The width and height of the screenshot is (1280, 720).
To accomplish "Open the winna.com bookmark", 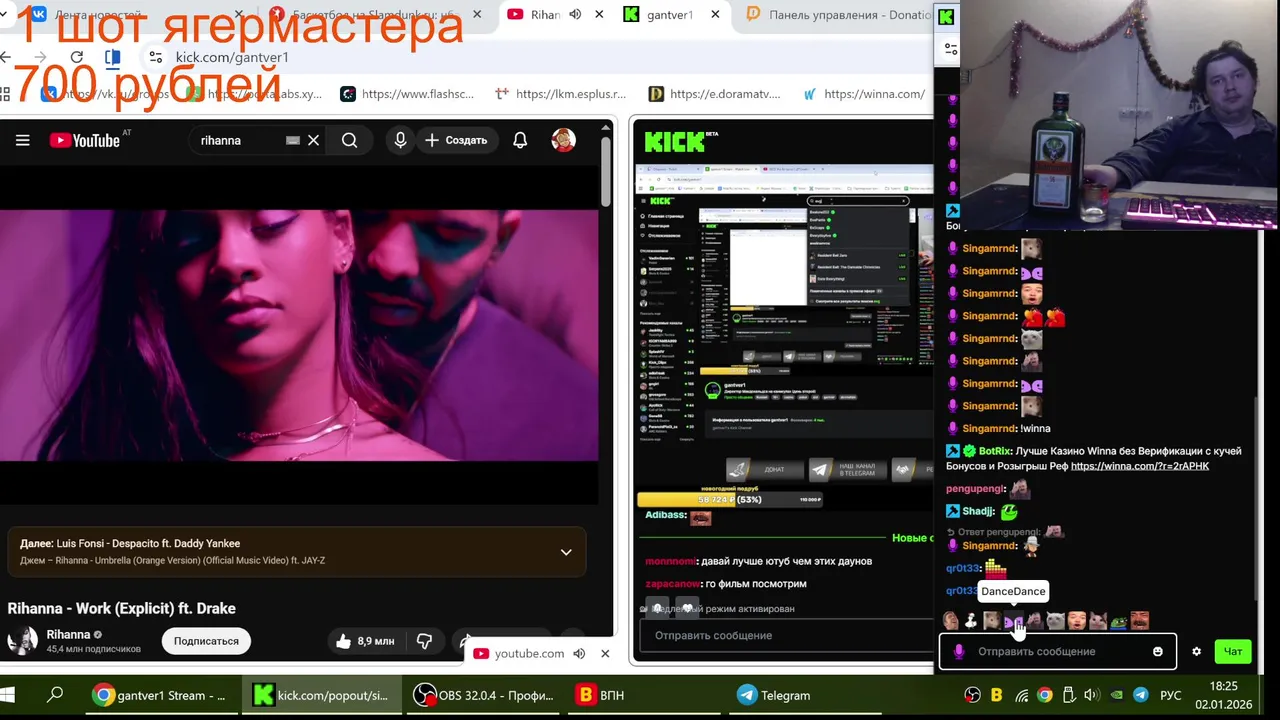I will pyautogui.click(x=865, y=94).
